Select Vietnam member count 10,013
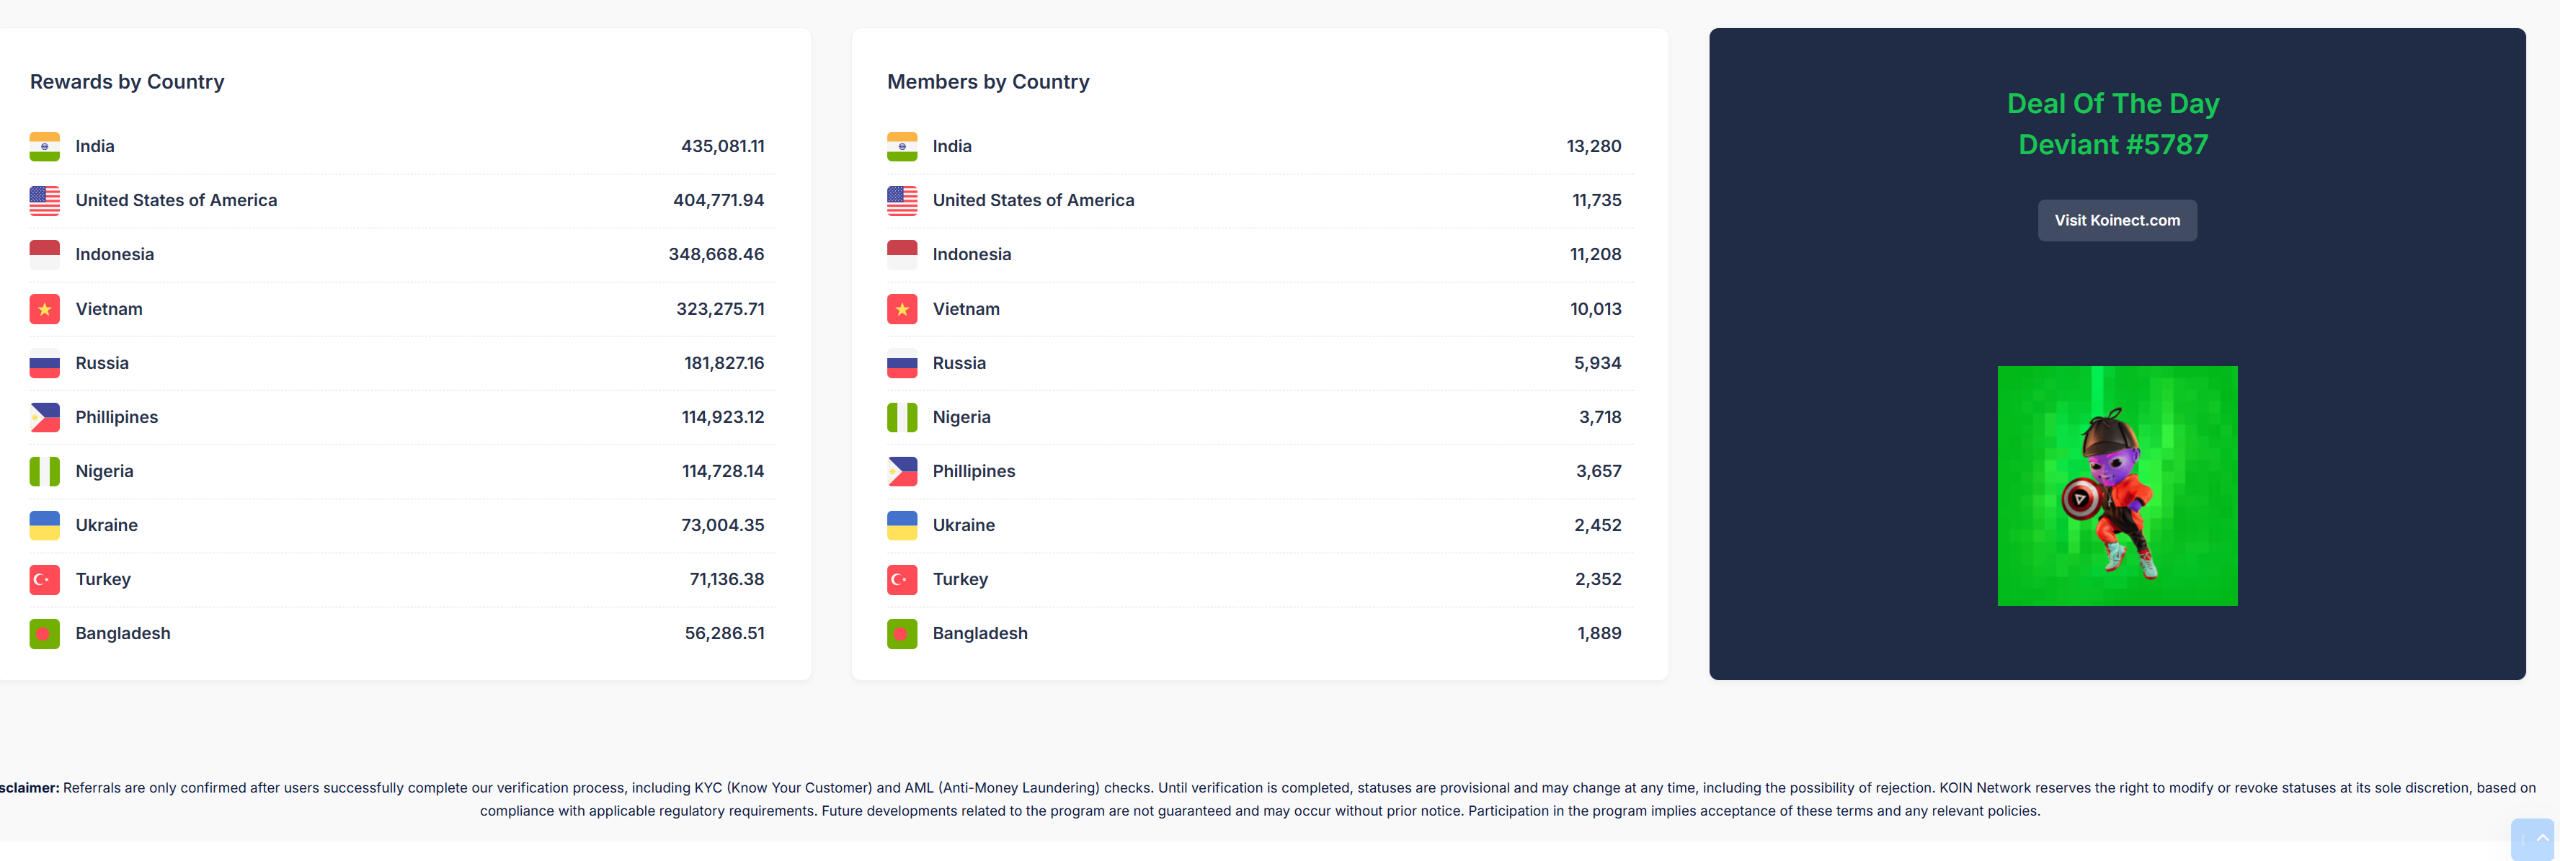This screenshot has width=2560, height=861. click(1596, 309)
